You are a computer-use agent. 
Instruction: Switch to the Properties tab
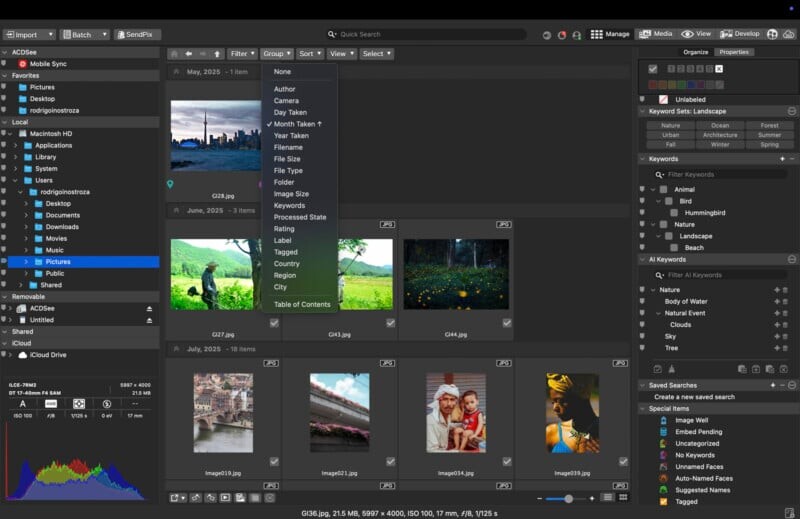[x=733, y=52]
